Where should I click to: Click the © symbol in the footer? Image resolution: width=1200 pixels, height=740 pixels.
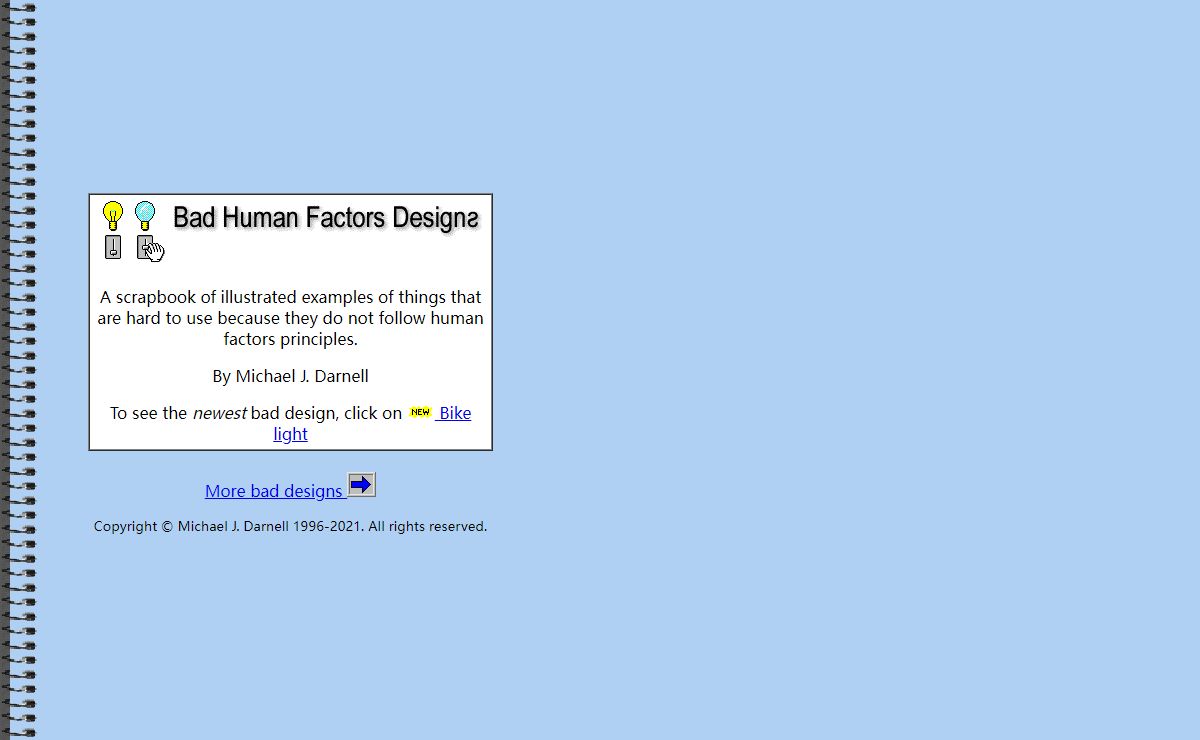point(167,526)
